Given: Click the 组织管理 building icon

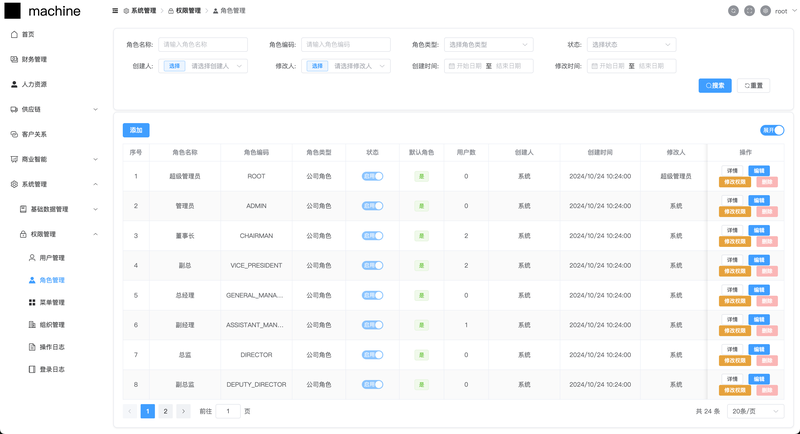Looking at the screenshot, I should pyautogui.click(x=32, y=324).
